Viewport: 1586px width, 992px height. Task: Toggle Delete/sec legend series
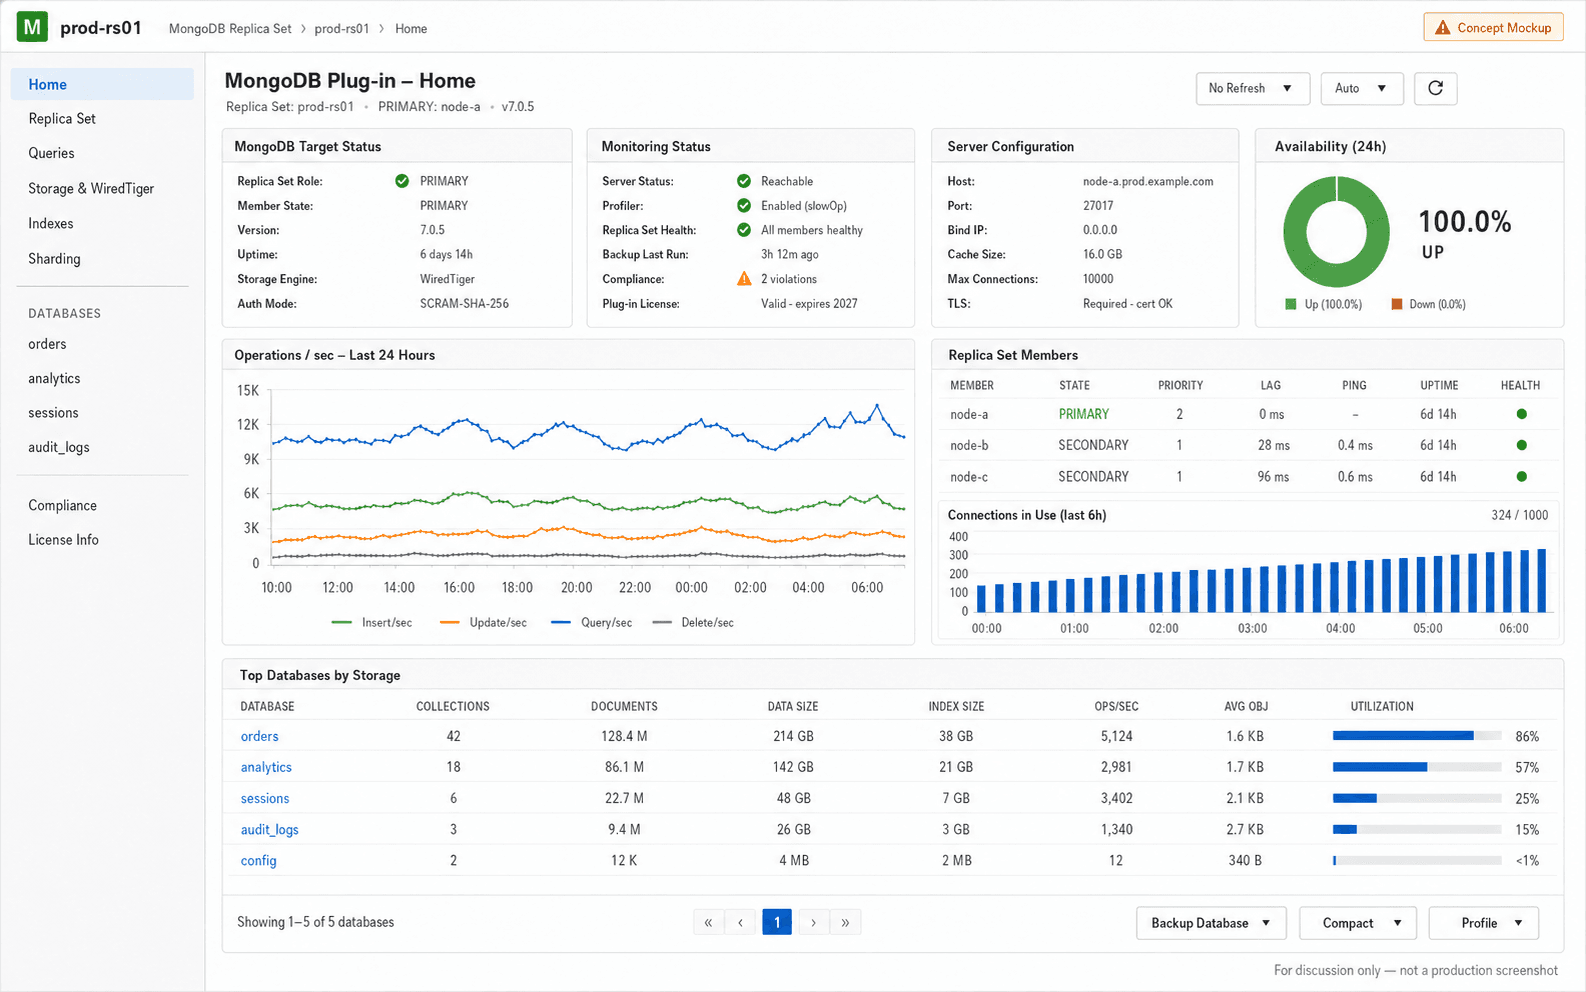click(x=692, y=622)
